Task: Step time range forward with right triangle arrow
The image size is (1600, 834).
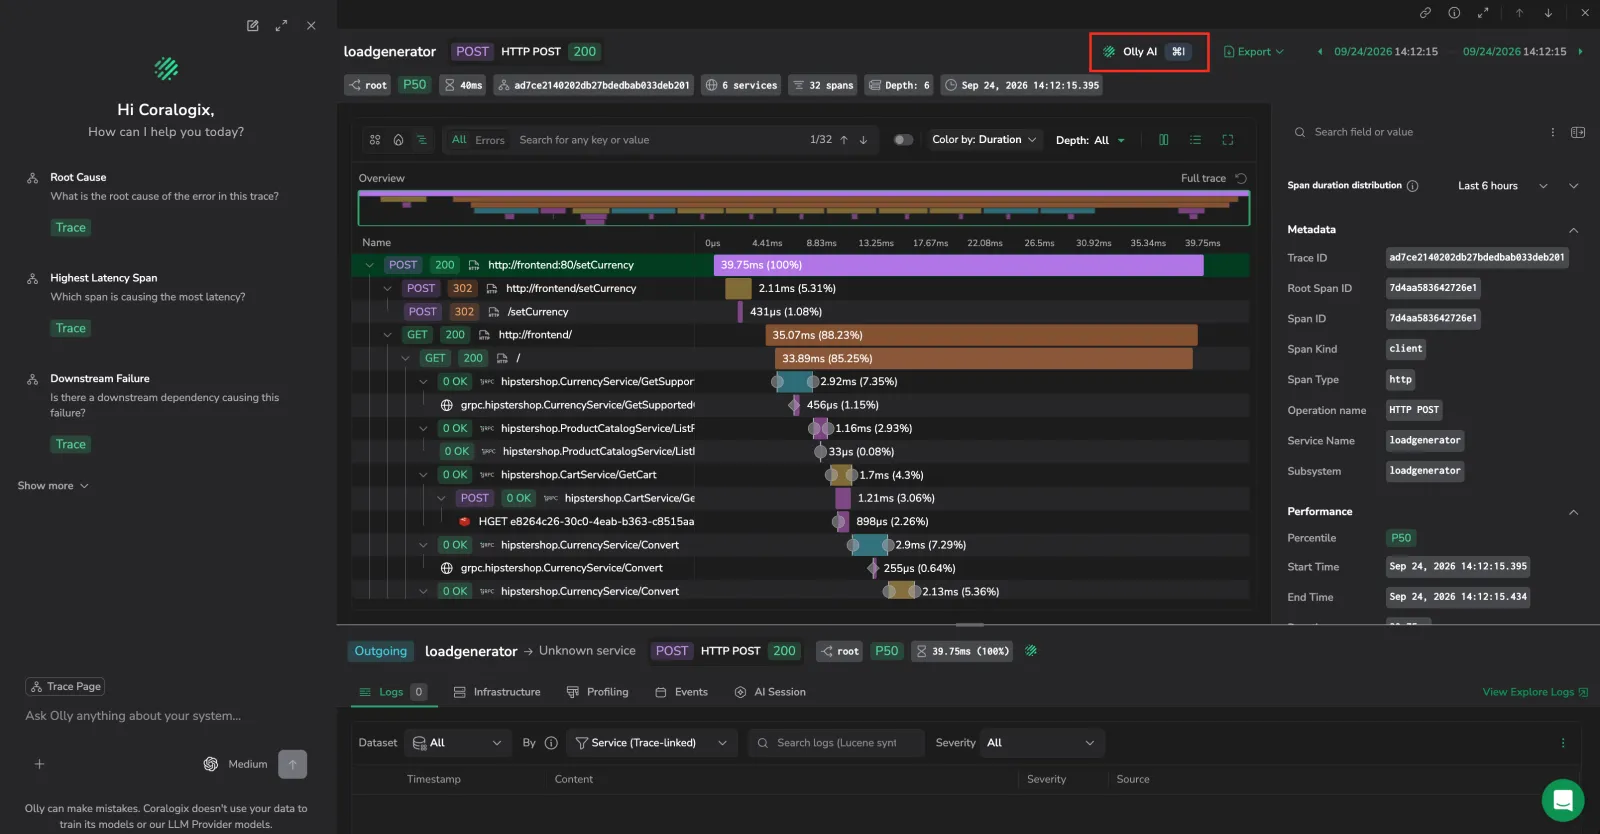Action: (x=1580, y=52)
